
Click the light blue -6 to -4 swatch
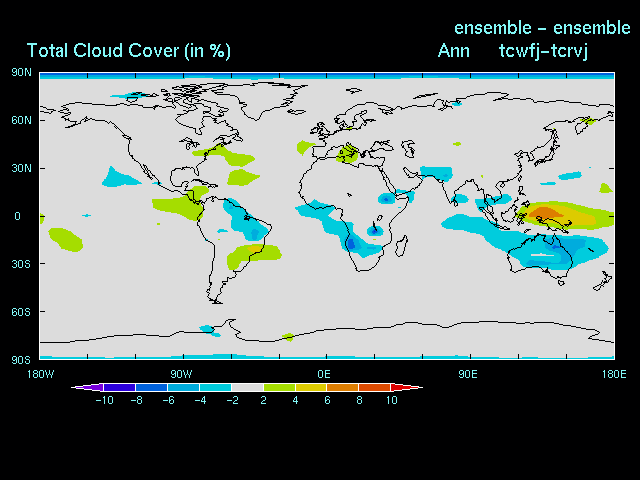[183, 387]
